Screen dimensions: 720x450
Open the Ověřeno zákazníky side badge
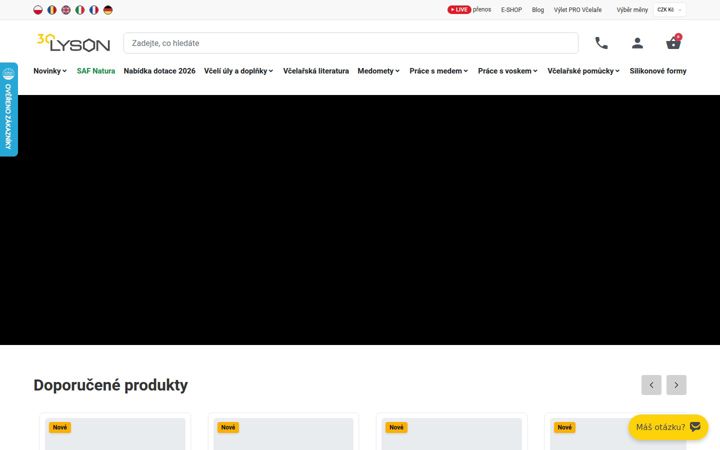(9, 109)
